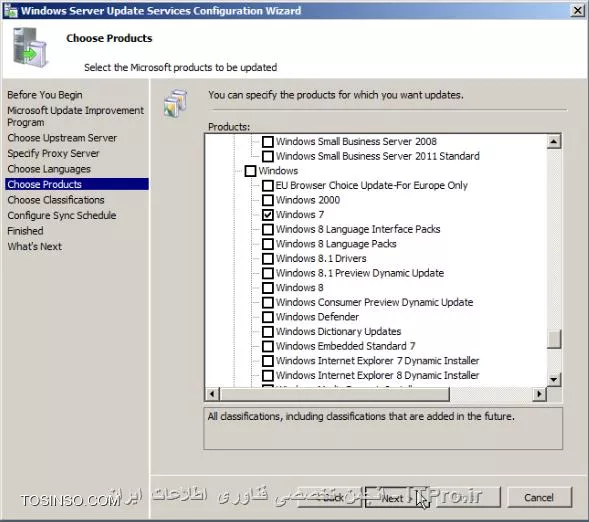Open Configure Sync Schedule step

(x=62, y=215)
